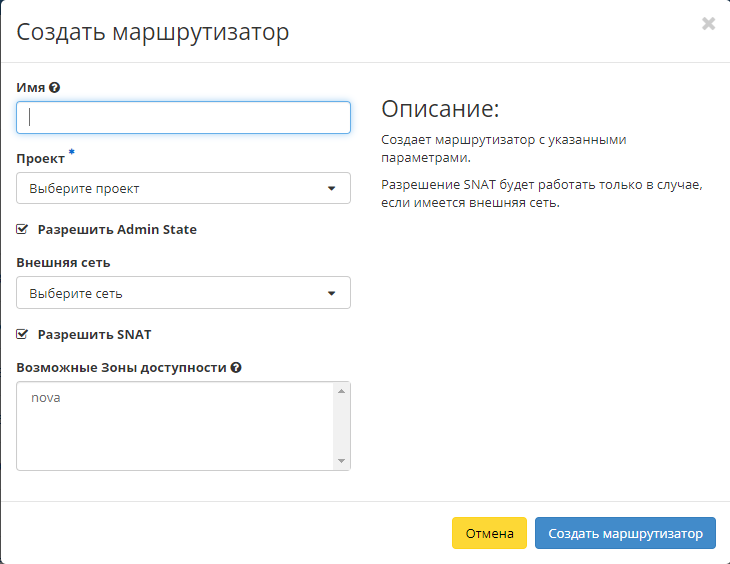
Task: Click scroll down arrow in zones list
Action: [x=342, y=461]
